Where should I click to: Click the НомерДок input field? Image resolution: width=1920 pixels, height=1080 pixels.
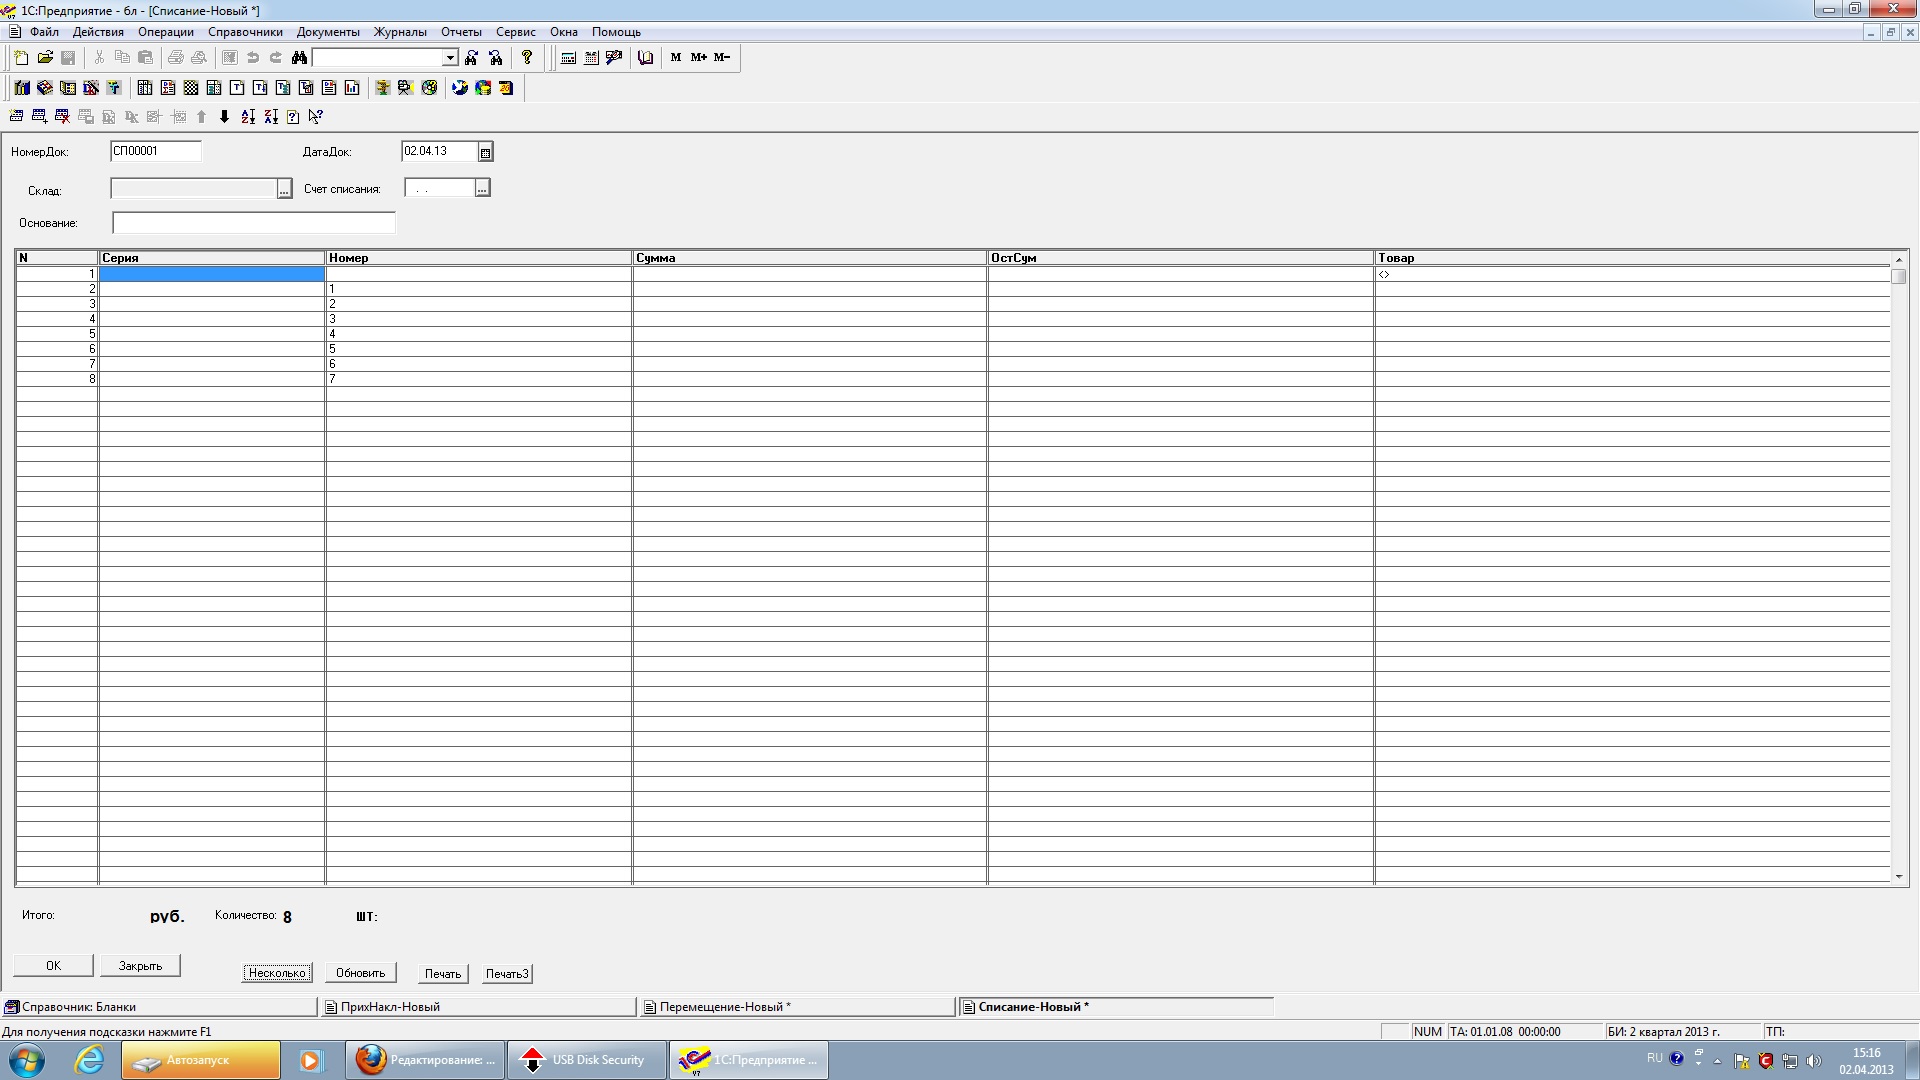pyautogui.click(x=156, y=151)
